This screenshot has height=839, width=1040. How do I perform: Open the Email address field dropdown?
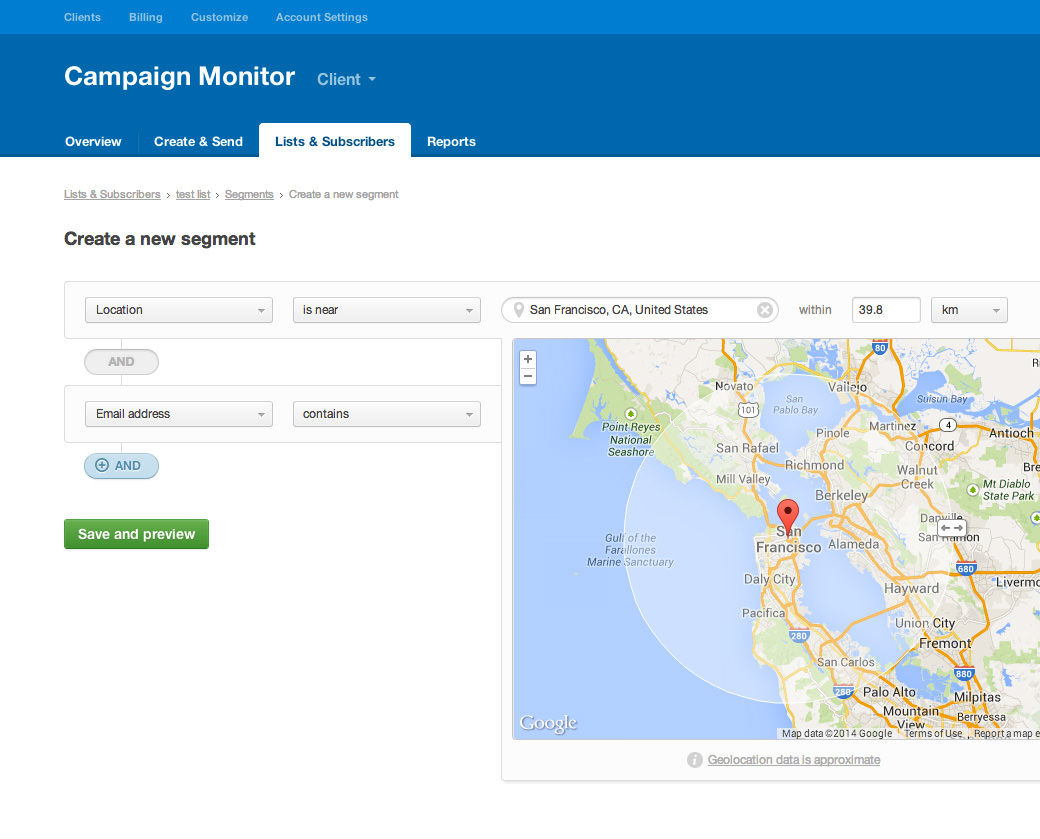[x=179, y=414]
